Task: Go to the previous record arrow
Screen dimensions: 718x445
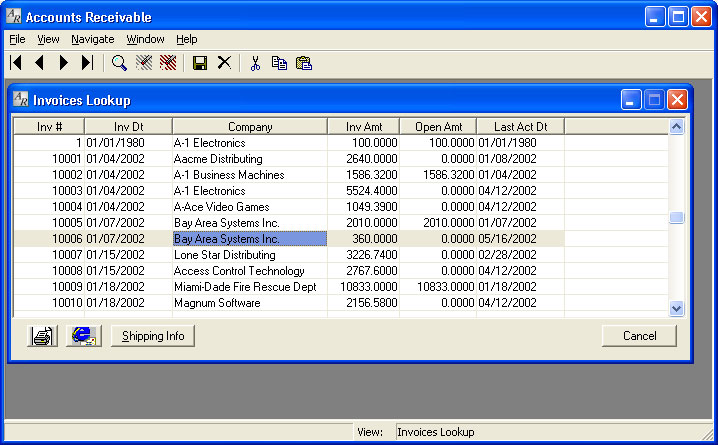Action: point(40,63)
